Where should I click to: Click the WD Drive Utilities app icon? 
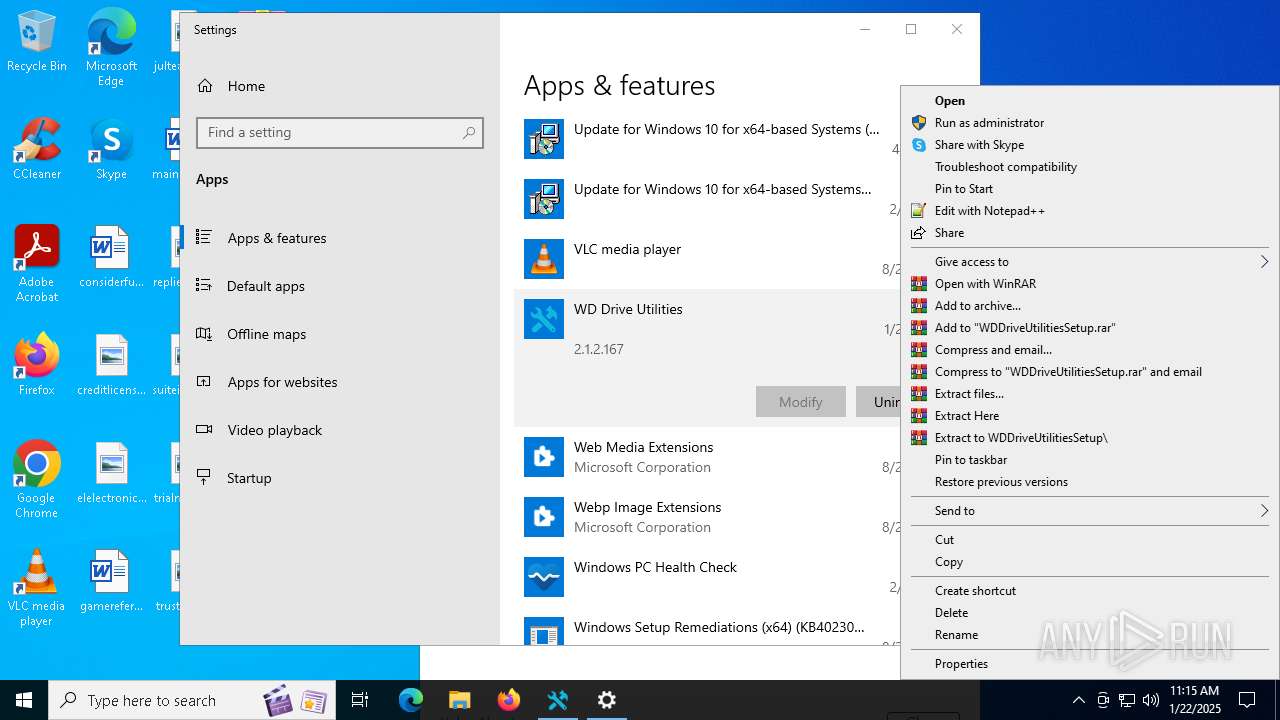(x=544, y=319)
